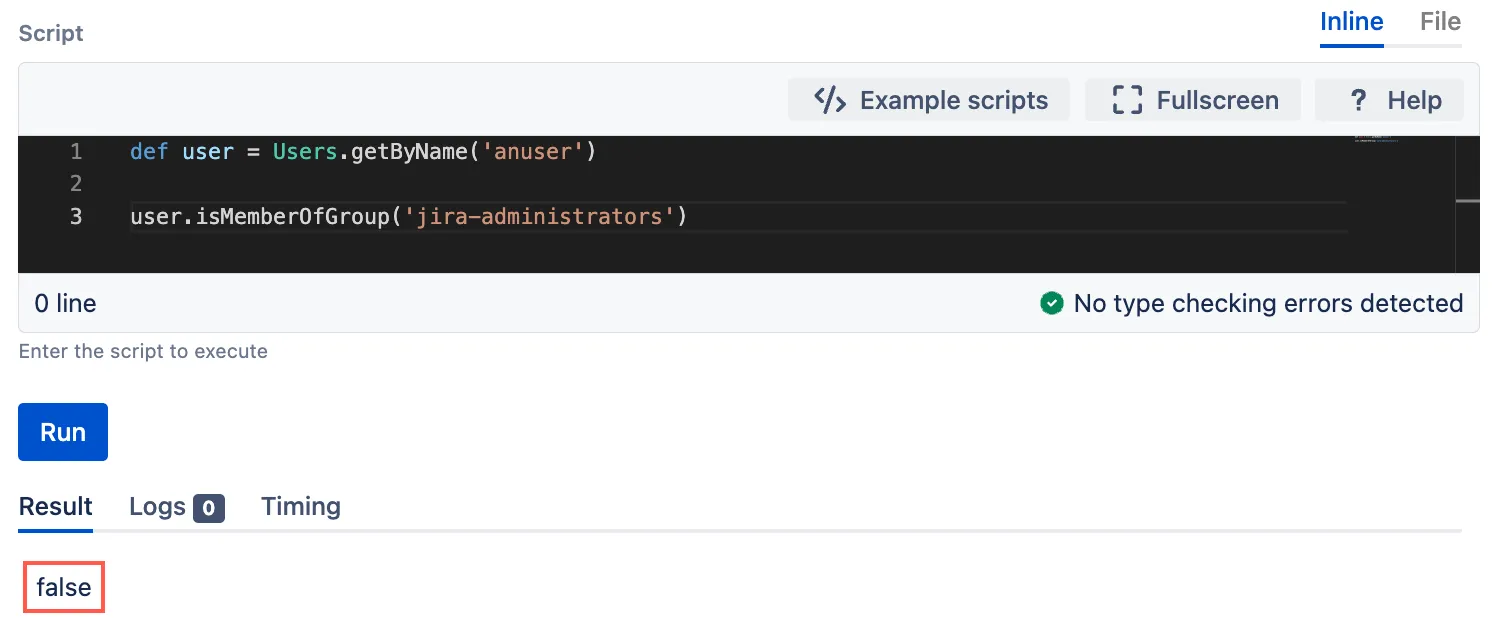The image size is (1492, 622).
Task: Switch to the File script tab
Action: [x=1441, y=22]
